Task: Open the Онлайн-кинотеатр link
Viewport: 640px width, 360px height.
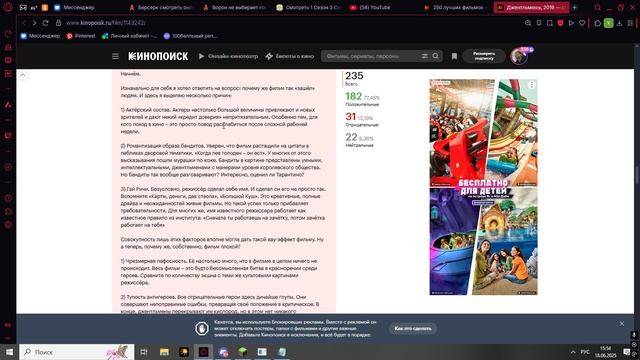Action: pos(228,56)
